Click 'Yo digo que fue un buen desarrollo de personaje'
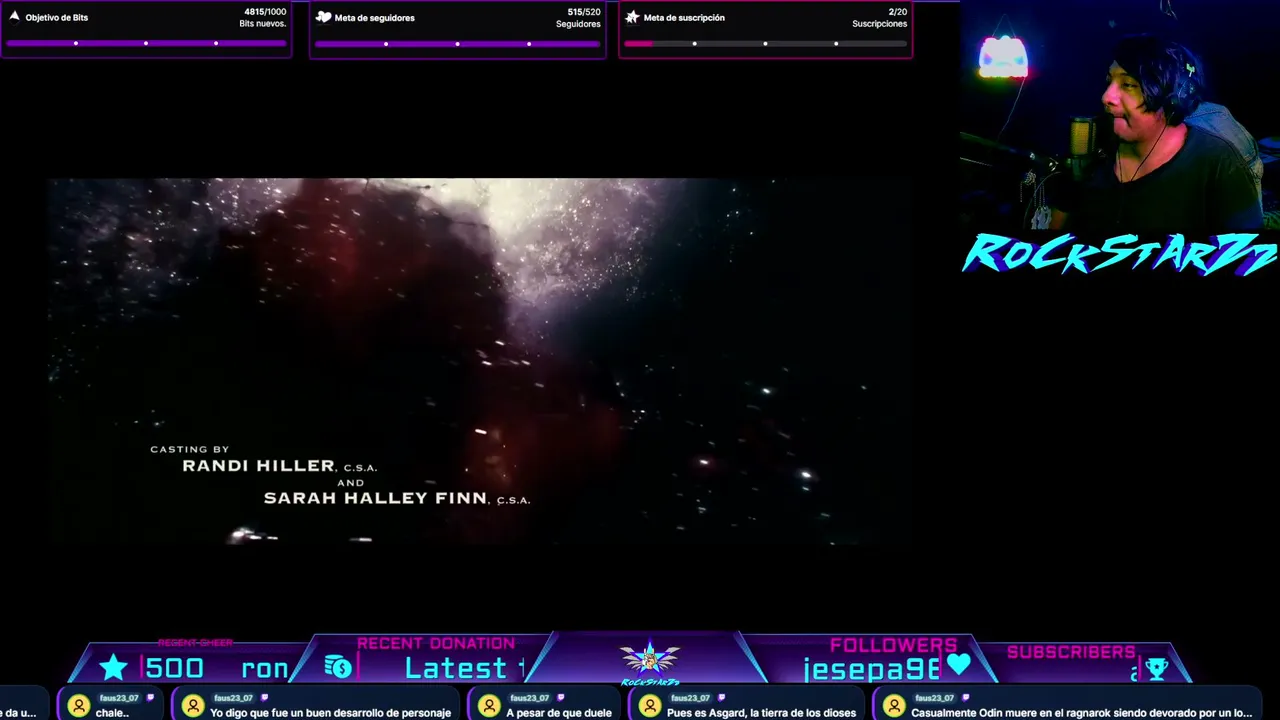This screenshot has height=720, width=1280. 330,713
